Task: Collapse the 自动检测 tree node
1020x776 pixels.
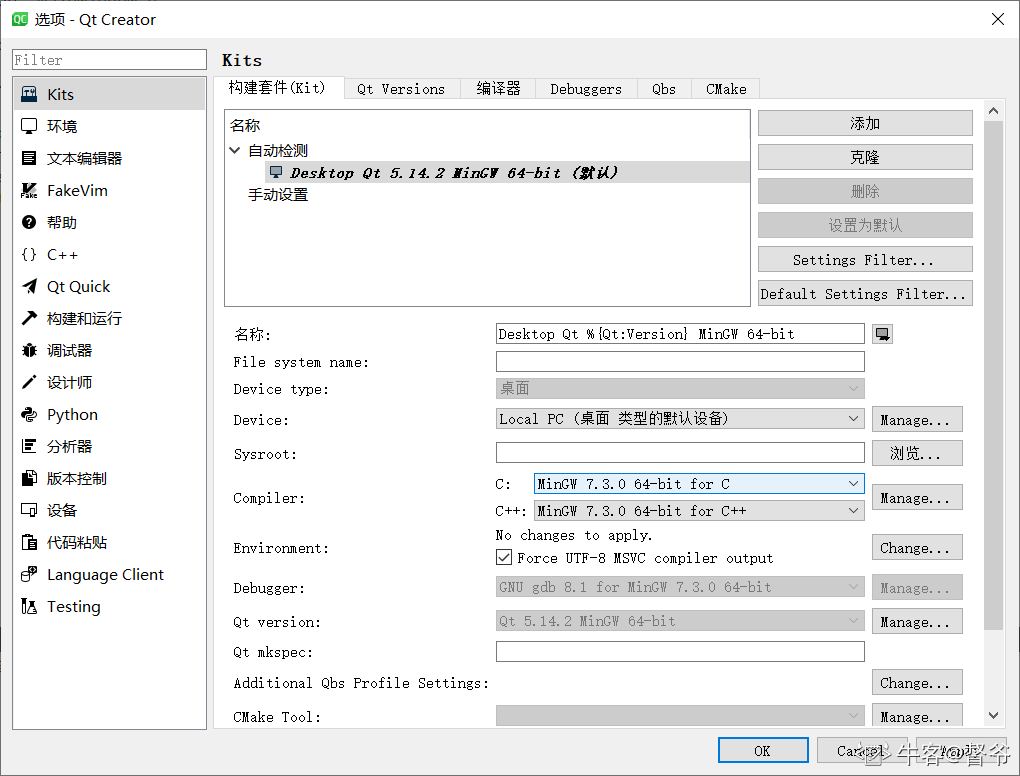Action: 235,150
